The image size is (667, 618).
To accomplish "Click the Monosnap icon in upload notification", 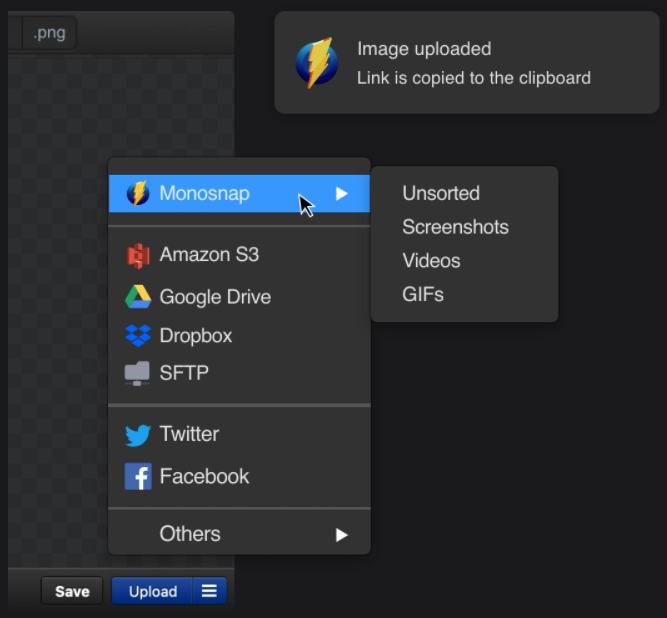I will (x=317, y=63).
